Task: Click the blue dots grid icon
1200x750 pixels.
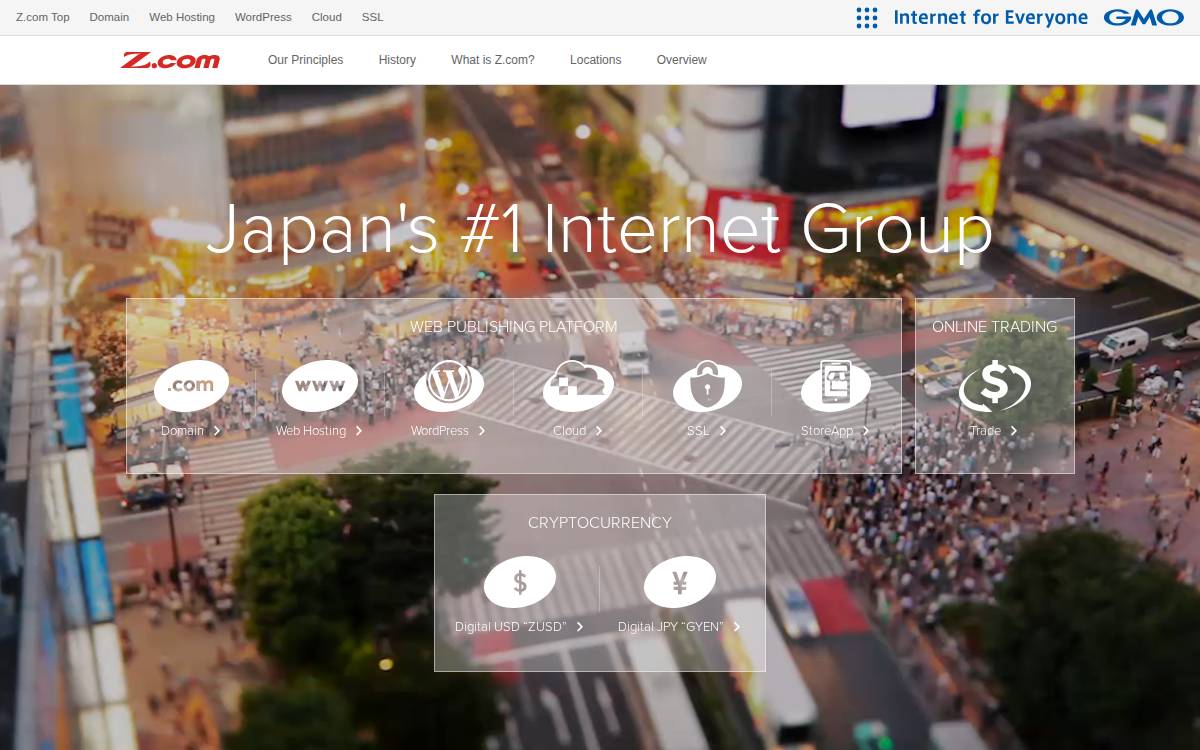Action: [867, 17]
